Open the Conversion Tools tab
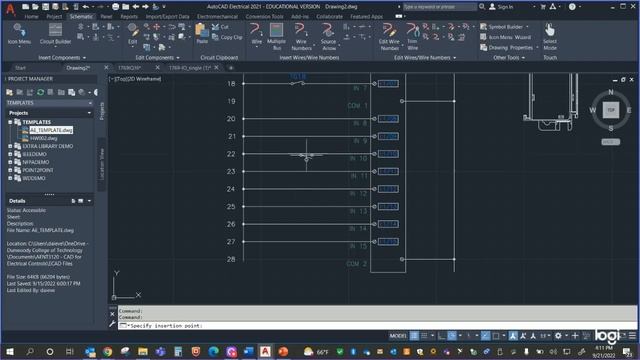The width and height of the screenshot is (640, 360). tap(264, 17)
